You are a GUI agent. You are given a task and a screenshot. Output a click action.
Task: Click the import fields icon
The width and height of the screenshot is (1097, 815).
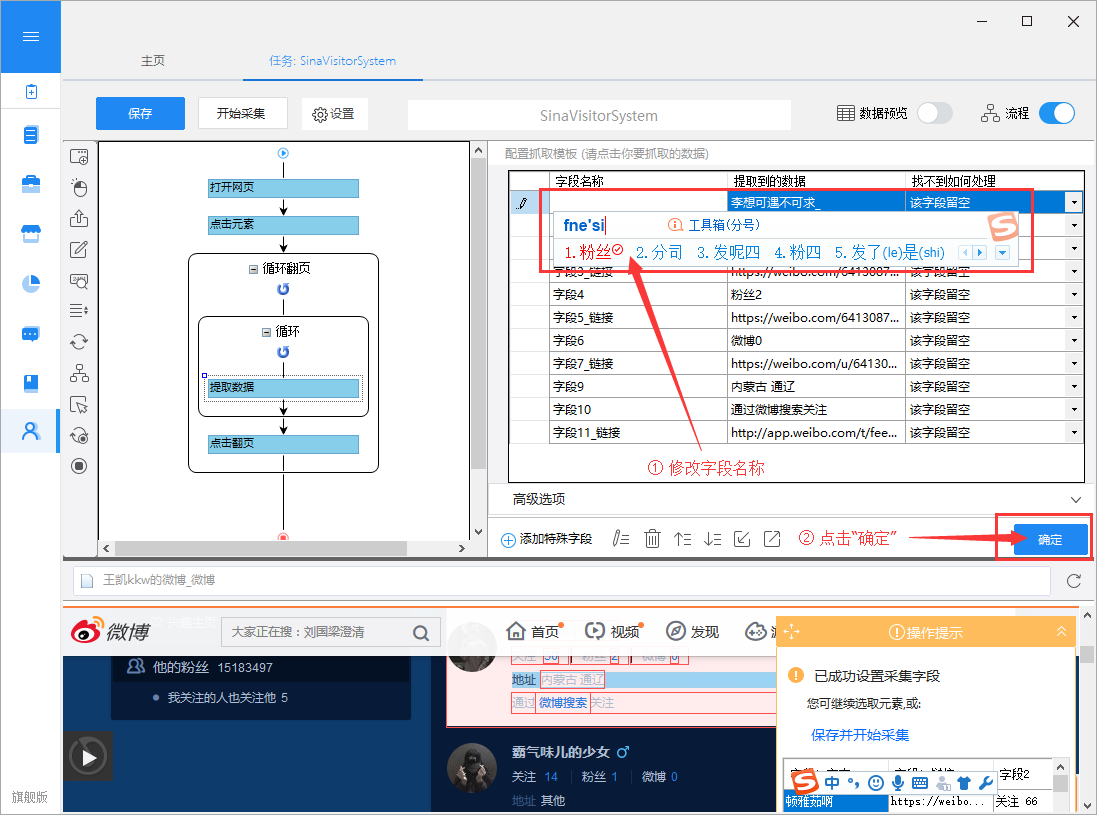pyautogui.click(x=742, y=538)
